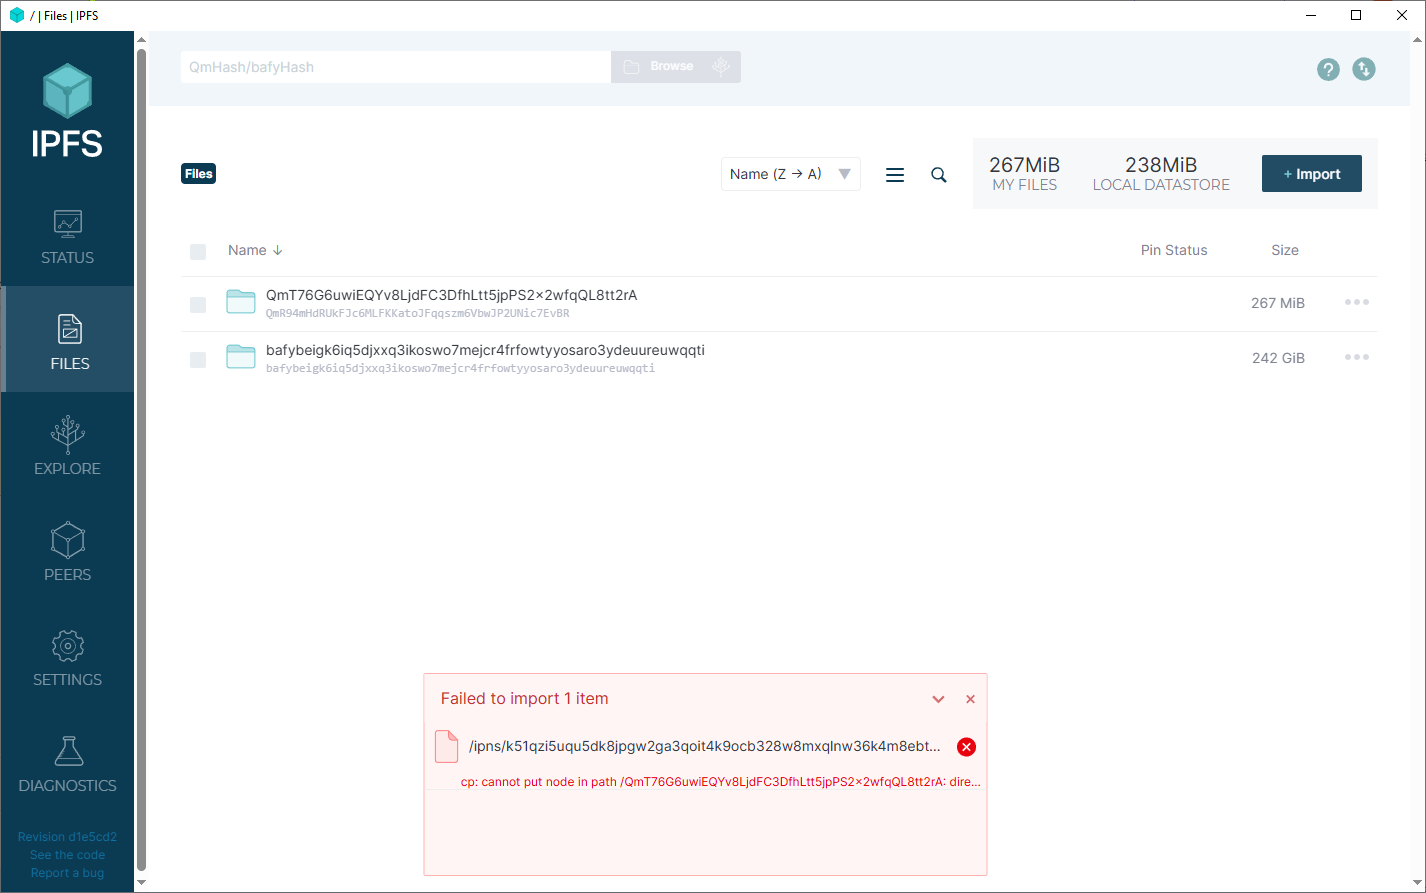Switch to list view using the lines icon

[x=895, y=175]
